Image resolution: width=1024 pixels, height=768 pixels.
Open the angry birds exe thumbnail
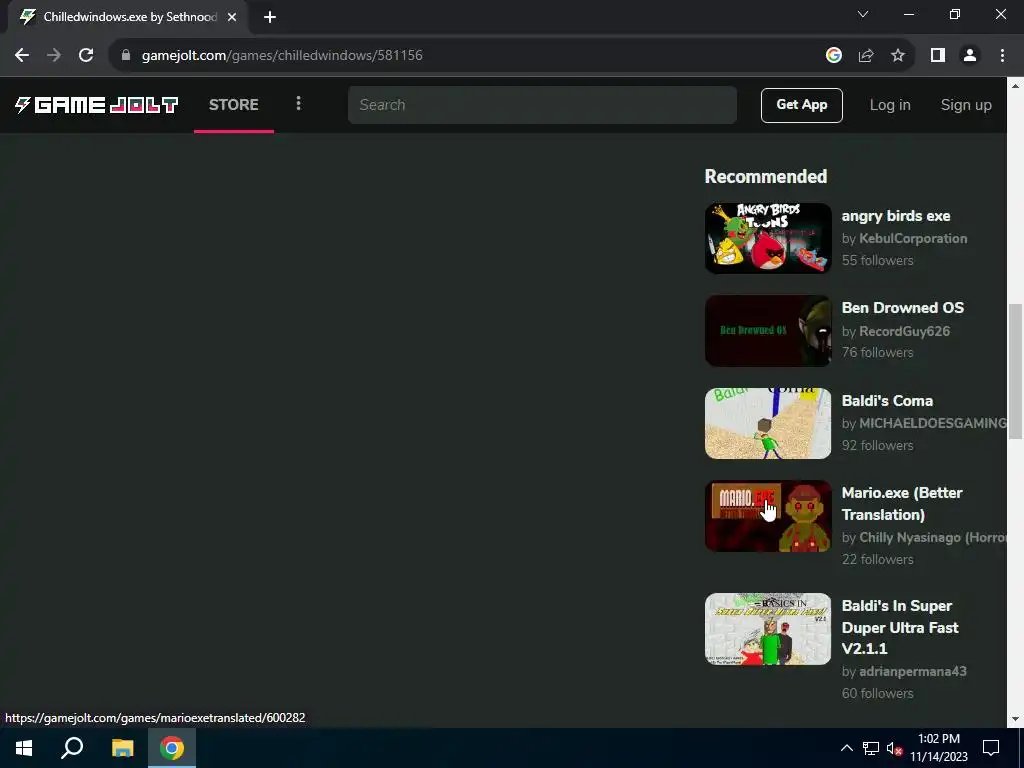pos(768,238)
